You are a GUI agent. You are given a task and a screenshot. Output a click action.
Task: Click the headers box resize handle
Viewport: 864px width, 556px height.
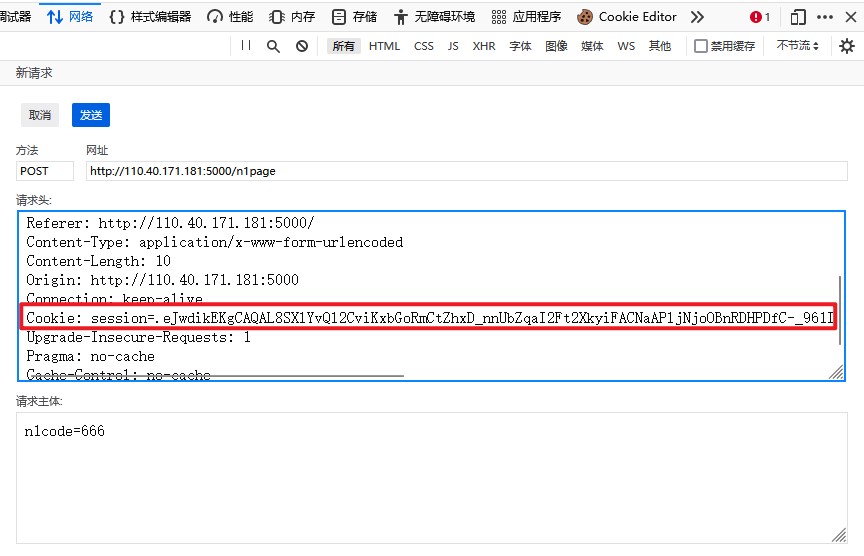[836, 373]
